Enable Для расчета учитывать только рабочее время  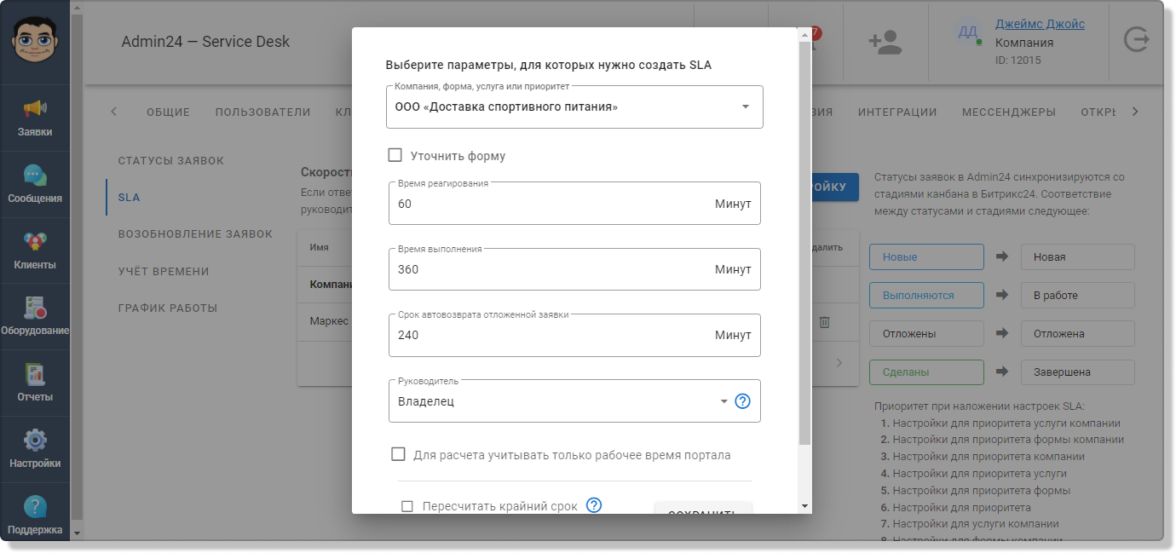point(398,455)
